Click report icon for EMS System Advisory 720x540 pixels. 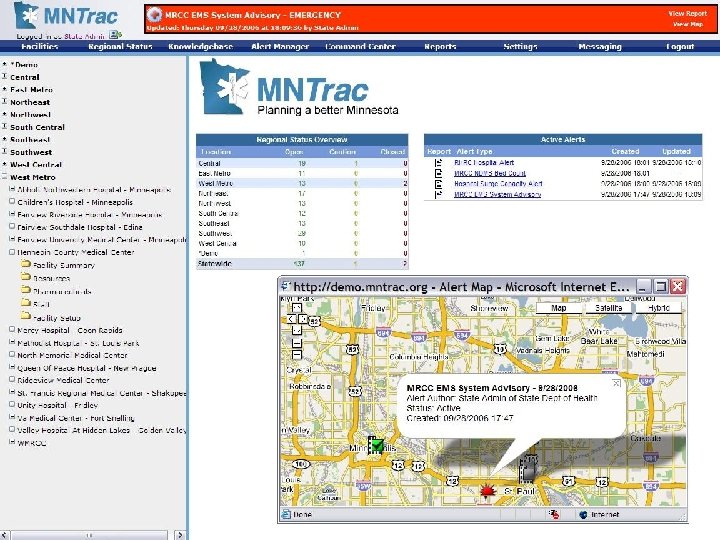pyautogui.click(x=439, y=194)
